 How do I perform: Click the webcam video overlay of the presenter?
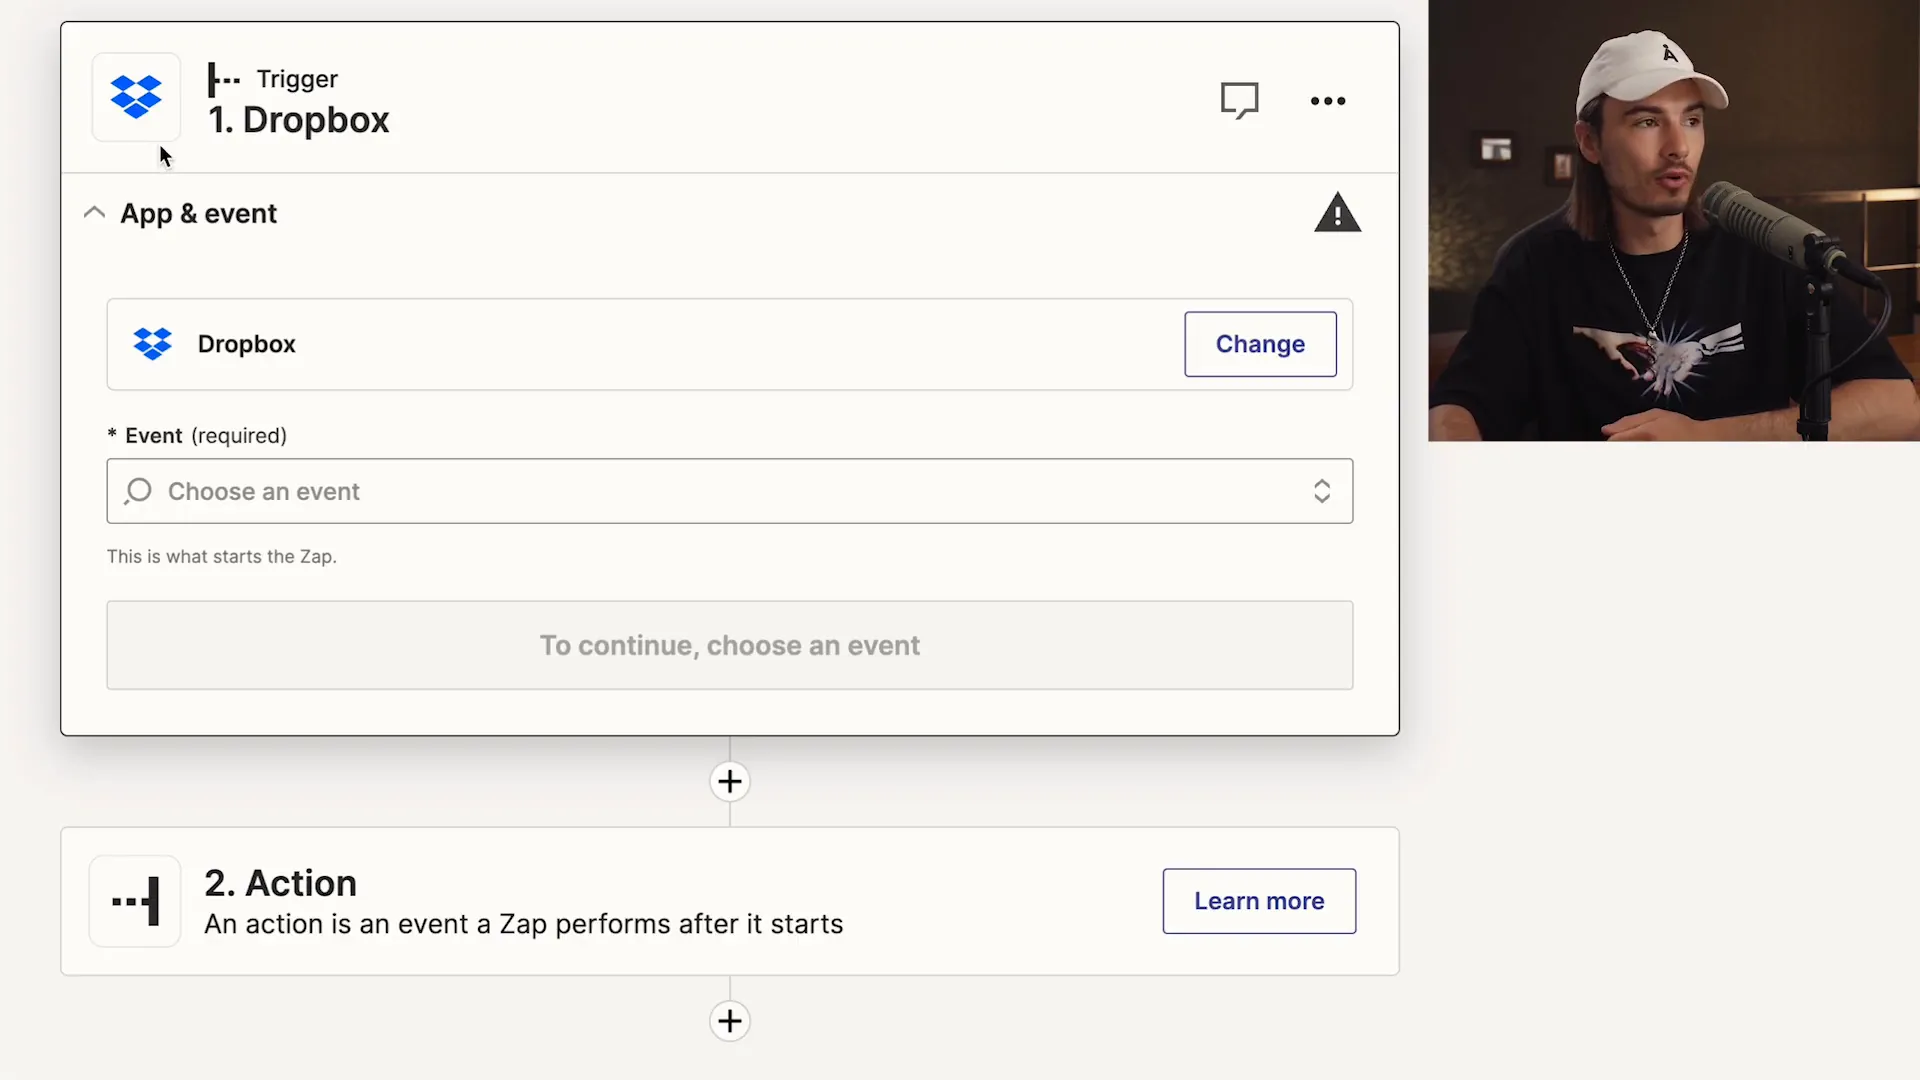coord(1674,220)
